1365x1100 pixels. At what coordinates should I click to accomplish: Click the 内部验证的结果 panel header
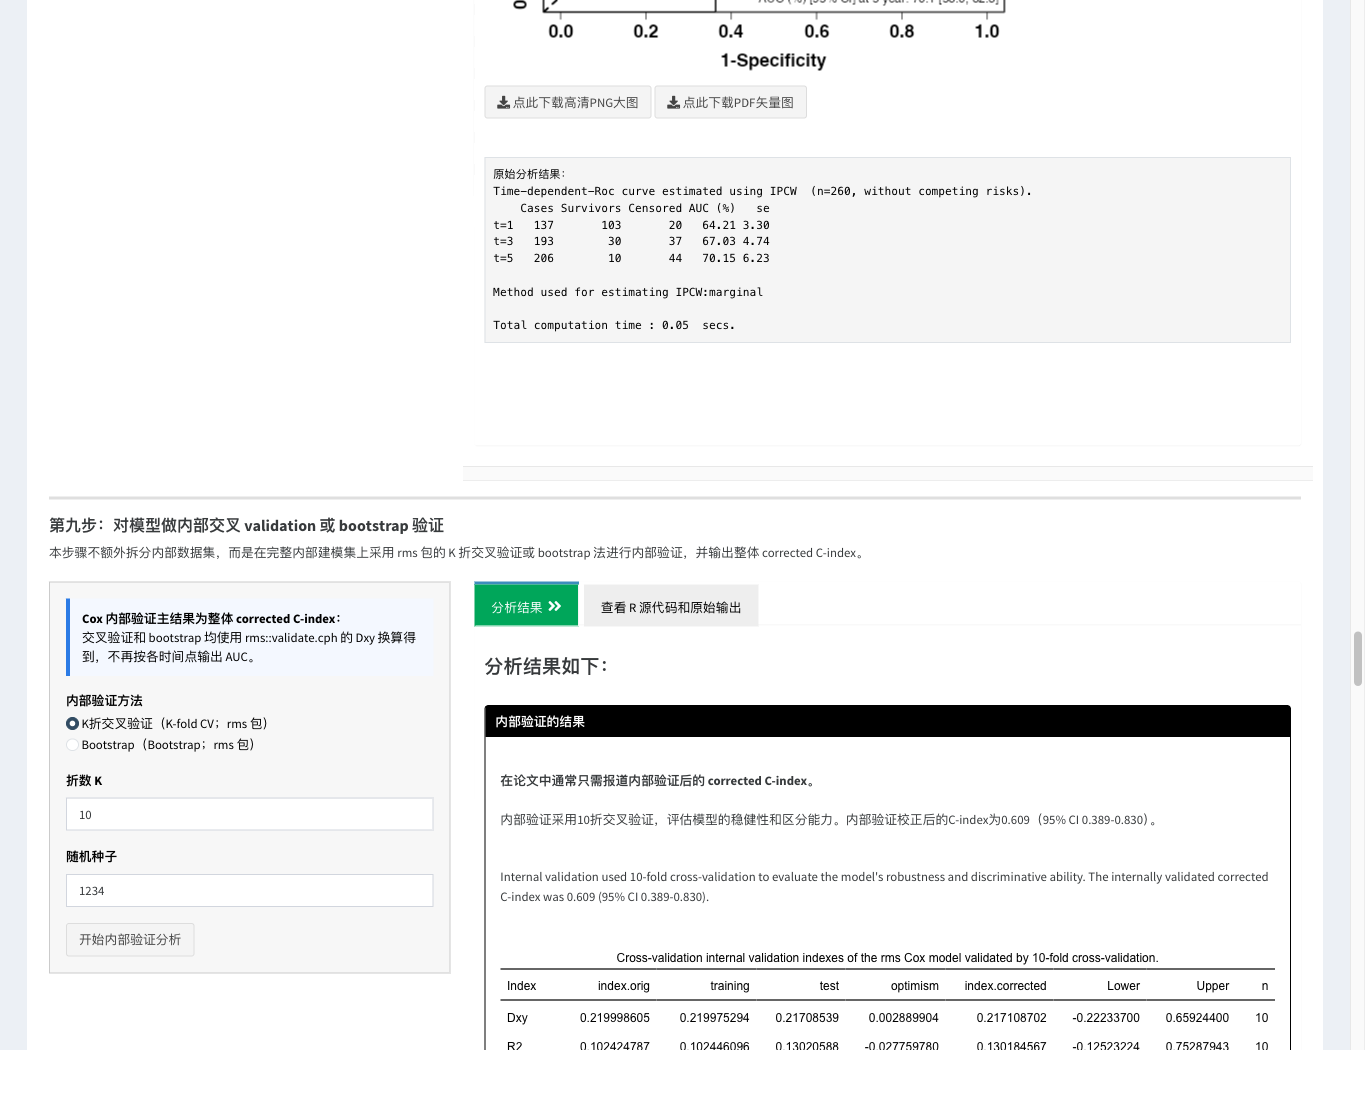pos(887,721)
